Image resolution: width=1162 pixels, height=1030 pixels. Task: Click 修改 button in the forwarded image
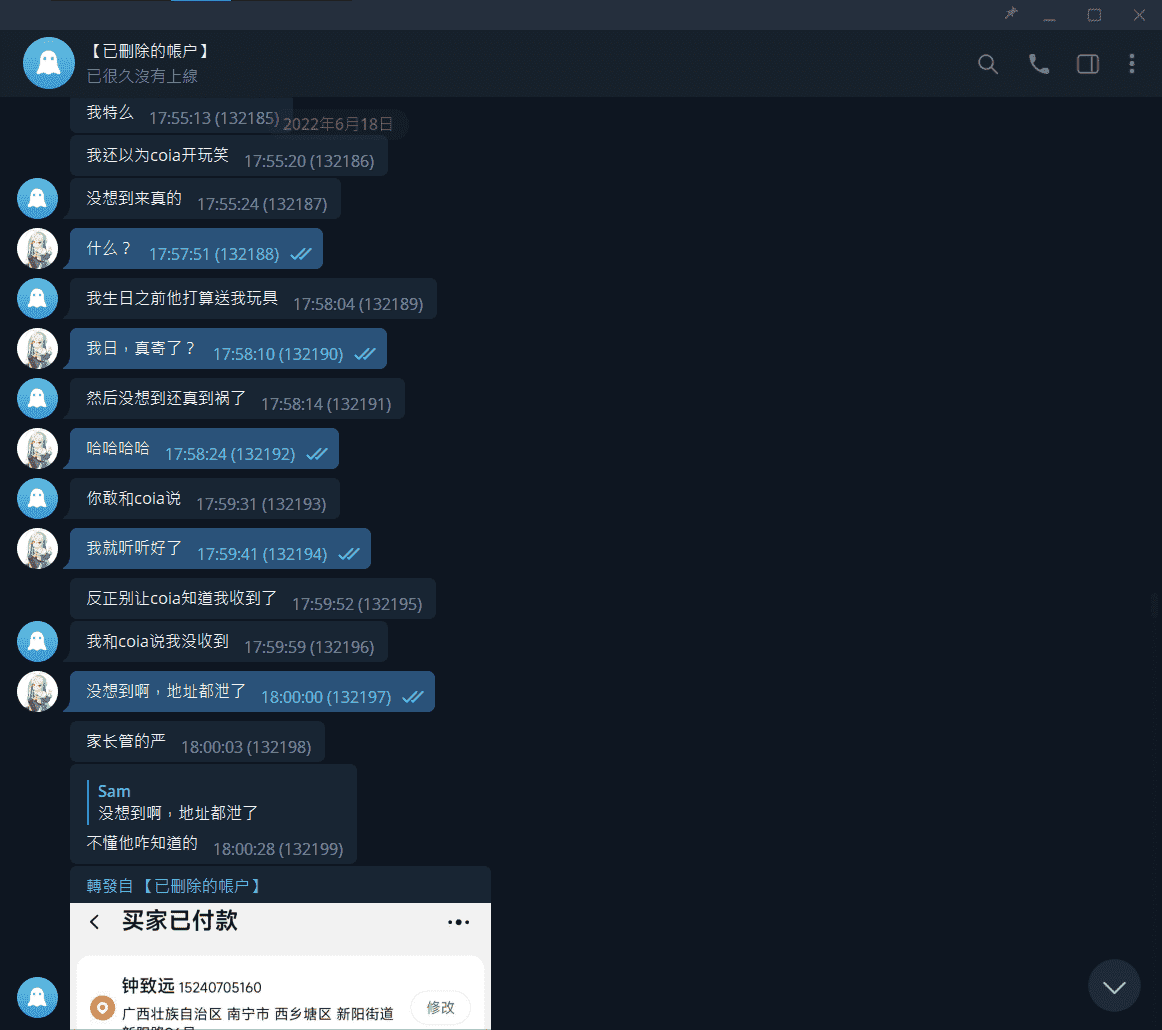[x=440, y=1008]
